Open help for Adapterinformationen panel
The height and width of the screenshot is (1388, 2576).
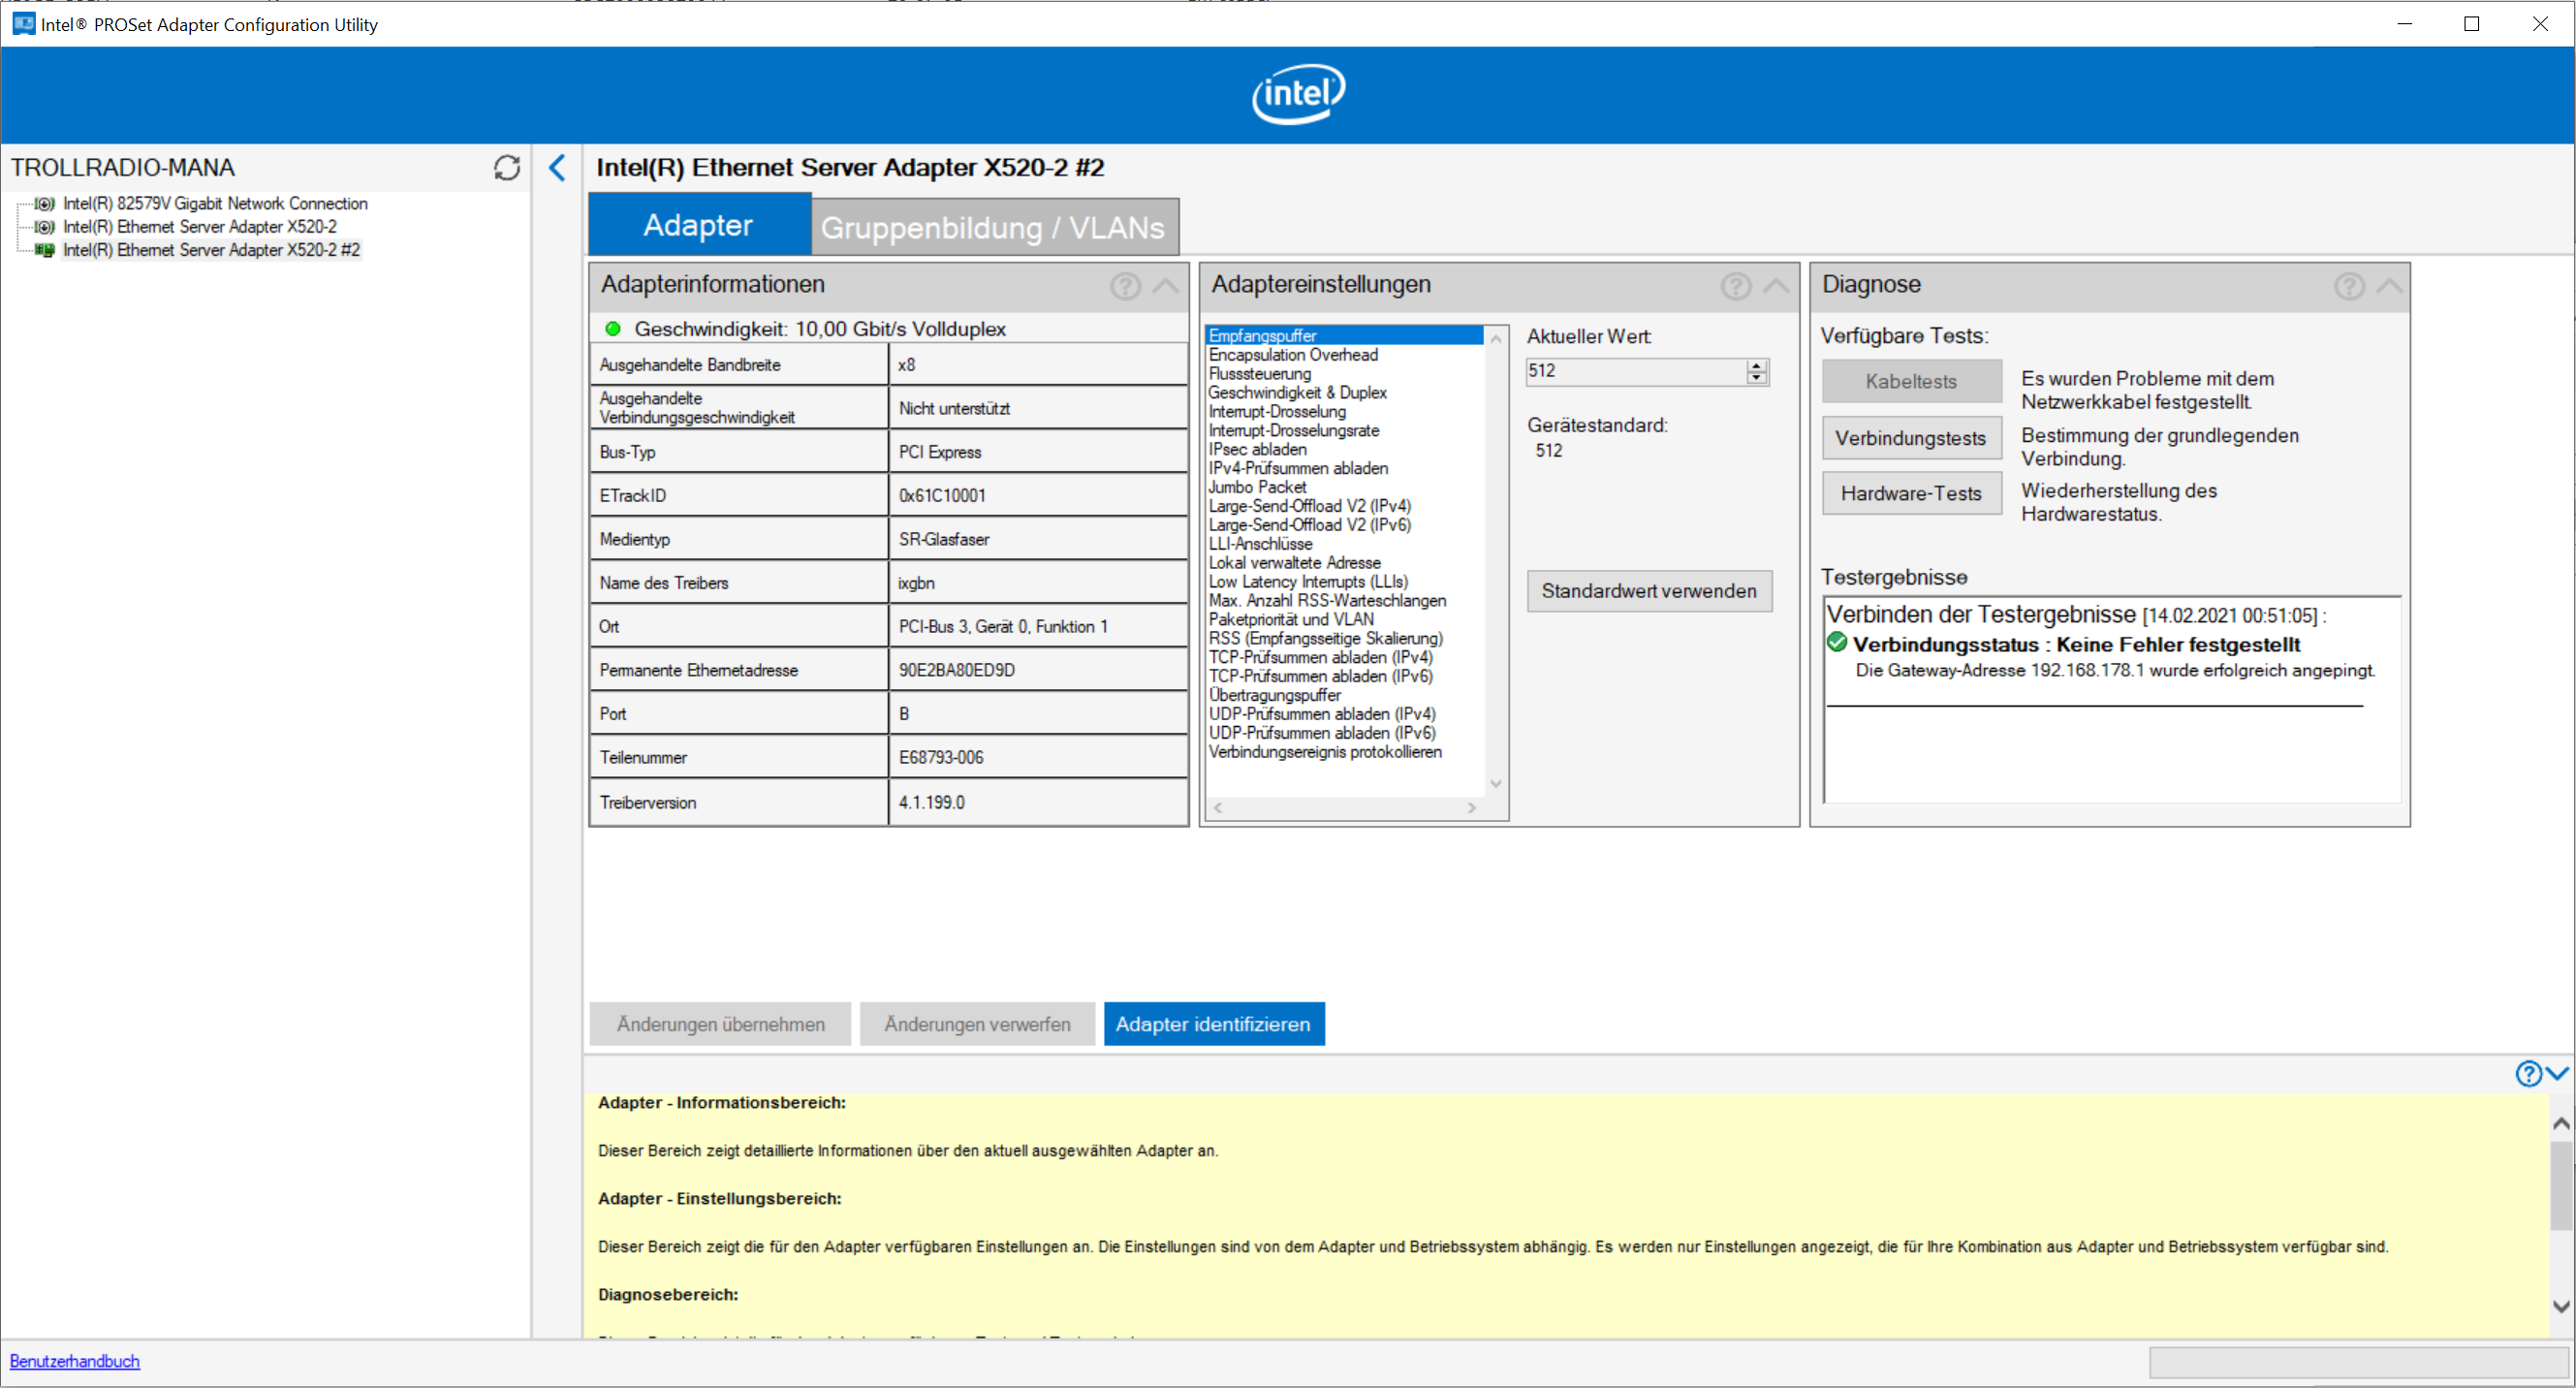pyautogui.click(x=1125, y=286)
